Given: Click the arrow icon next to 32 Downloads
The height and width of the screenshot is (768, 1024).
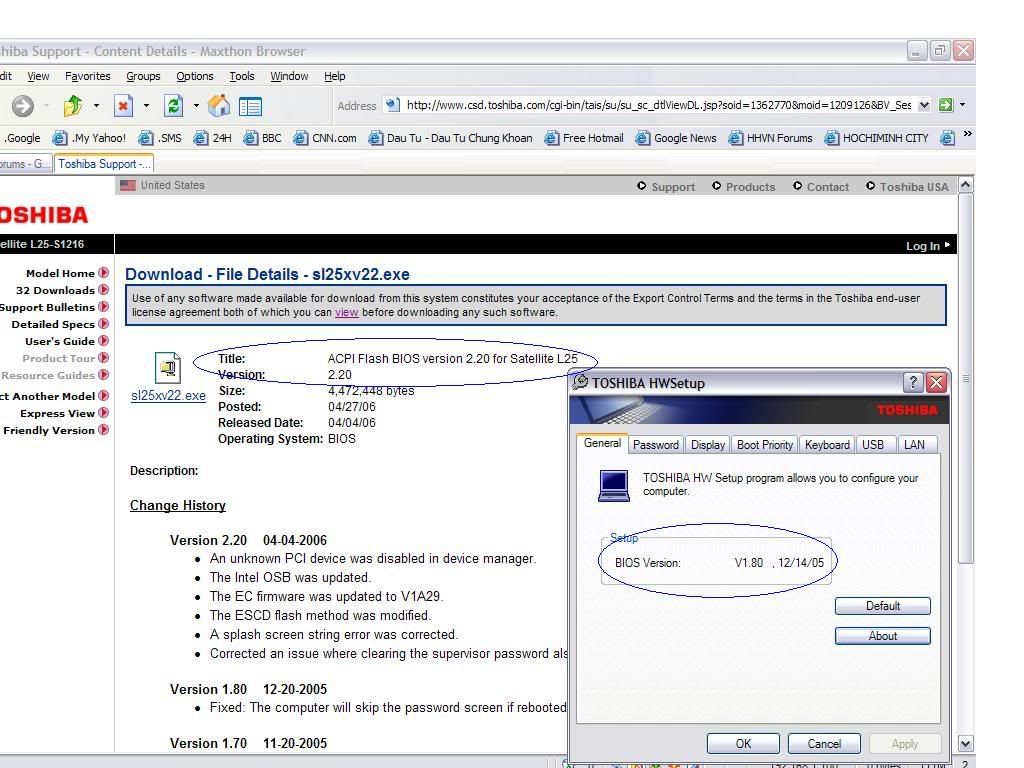Looking at the screenshot, I should [x=103, y=290].
